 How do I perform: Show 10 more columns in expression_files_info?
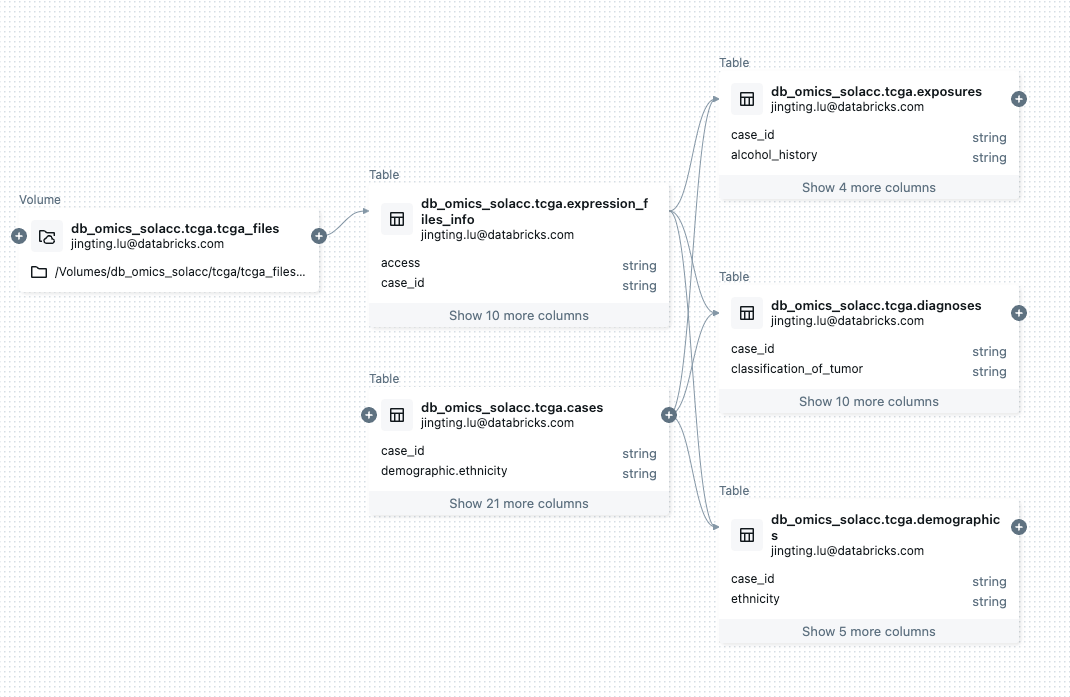(518, 315)
